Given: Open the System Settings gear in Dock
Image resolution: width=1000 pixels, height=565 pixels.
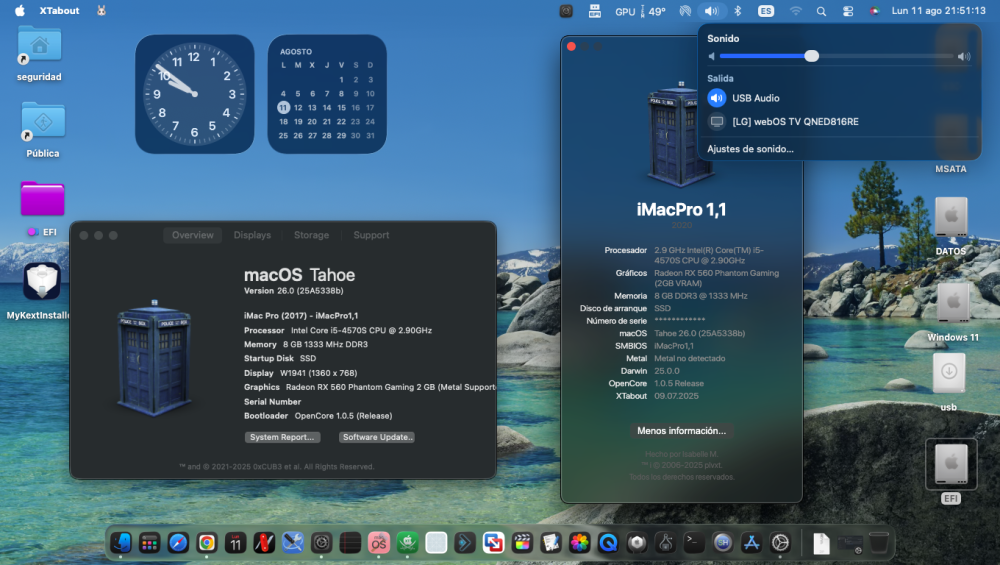Looking at the screenshot, I should (780, 543).
